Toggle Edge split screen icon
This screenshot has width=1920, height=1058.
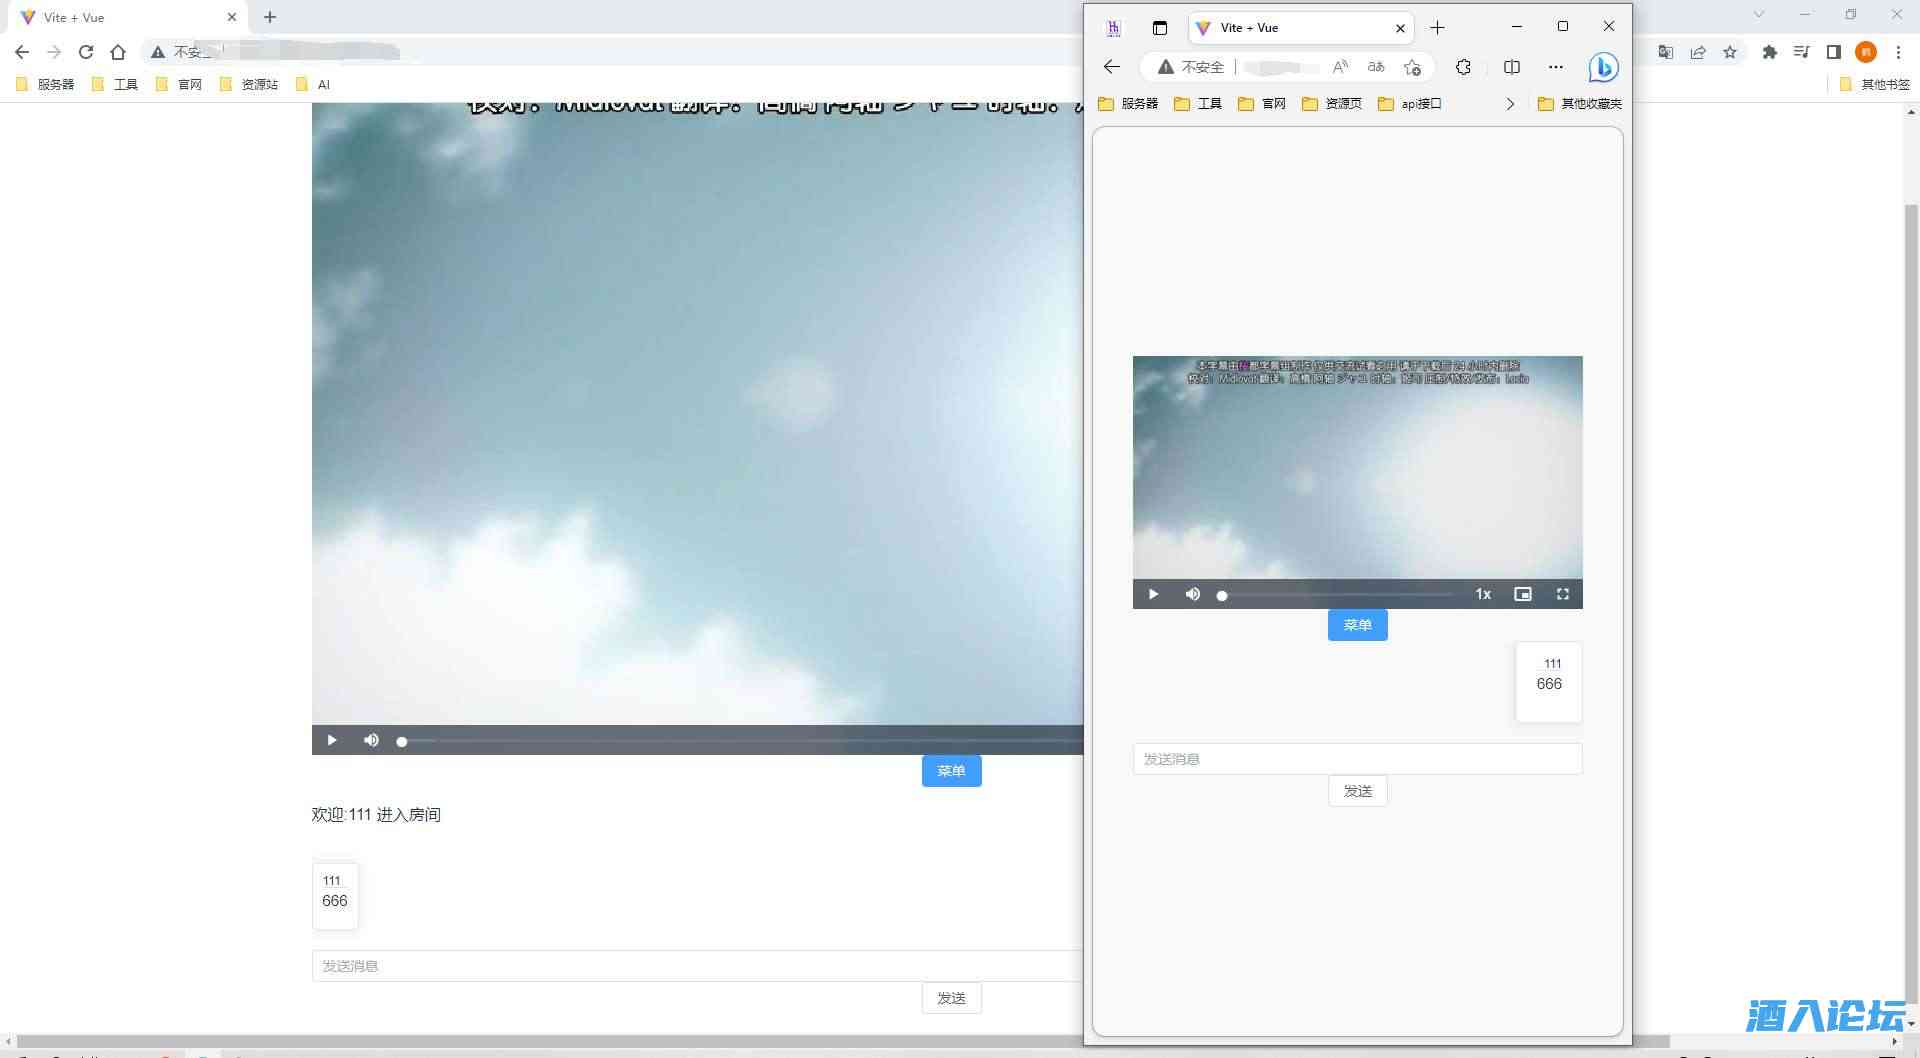coord(1512,67)
